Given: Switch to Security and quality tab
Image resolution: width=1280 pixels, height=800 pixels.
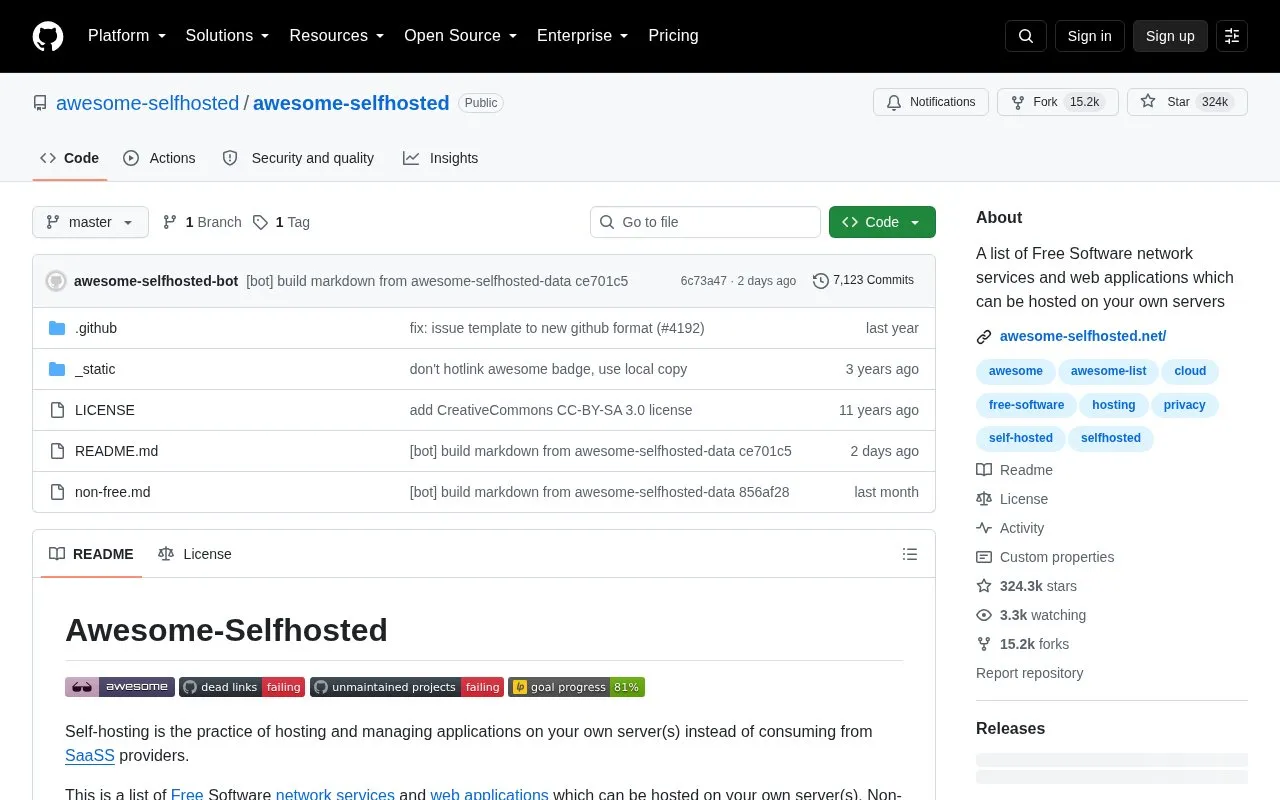Looking at the screenshot, I should coord(298,158).
